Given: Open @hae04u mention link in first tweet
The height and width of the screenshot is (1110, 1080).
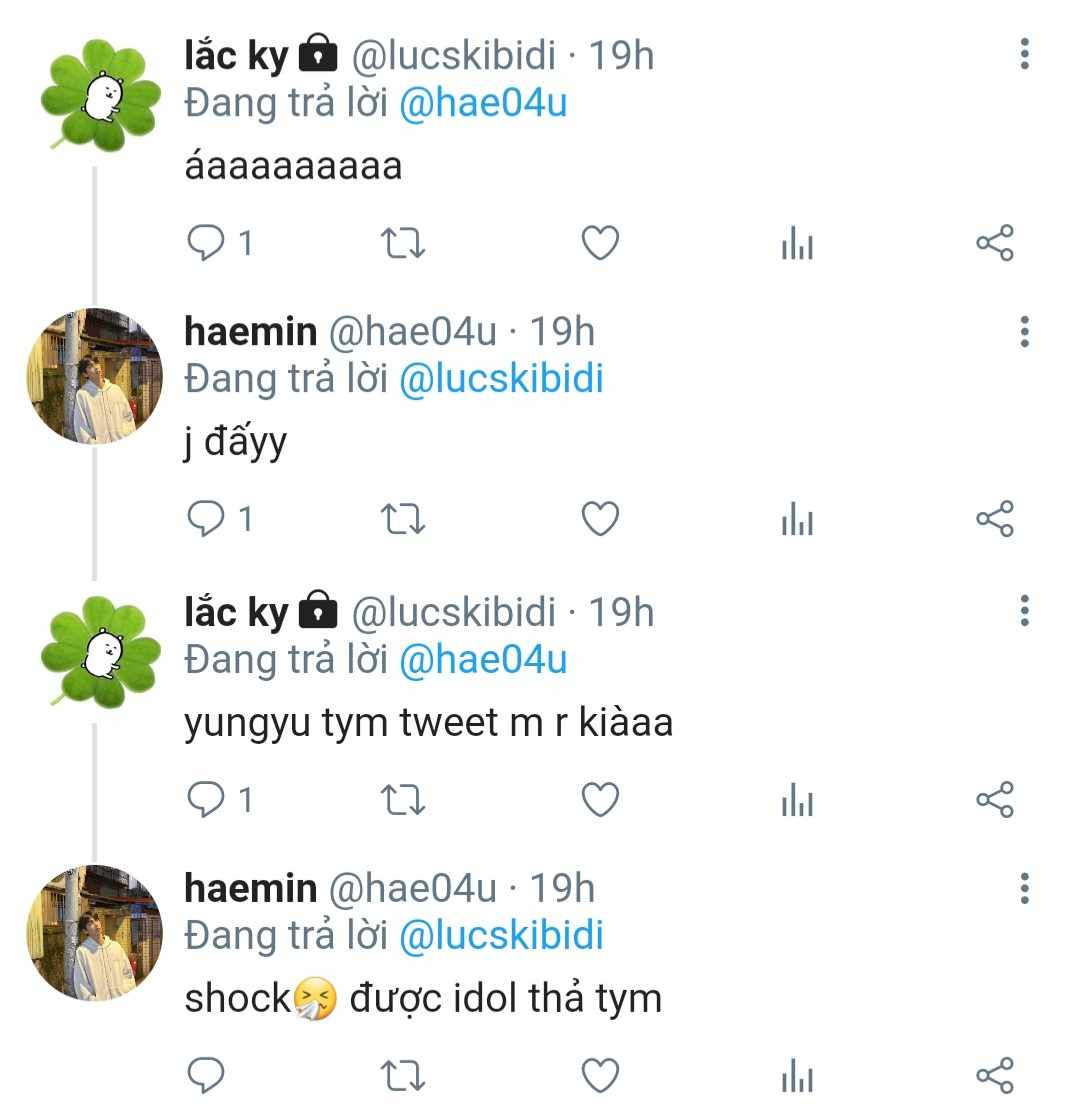Looking at the screenshot, I should pos(483,104).
